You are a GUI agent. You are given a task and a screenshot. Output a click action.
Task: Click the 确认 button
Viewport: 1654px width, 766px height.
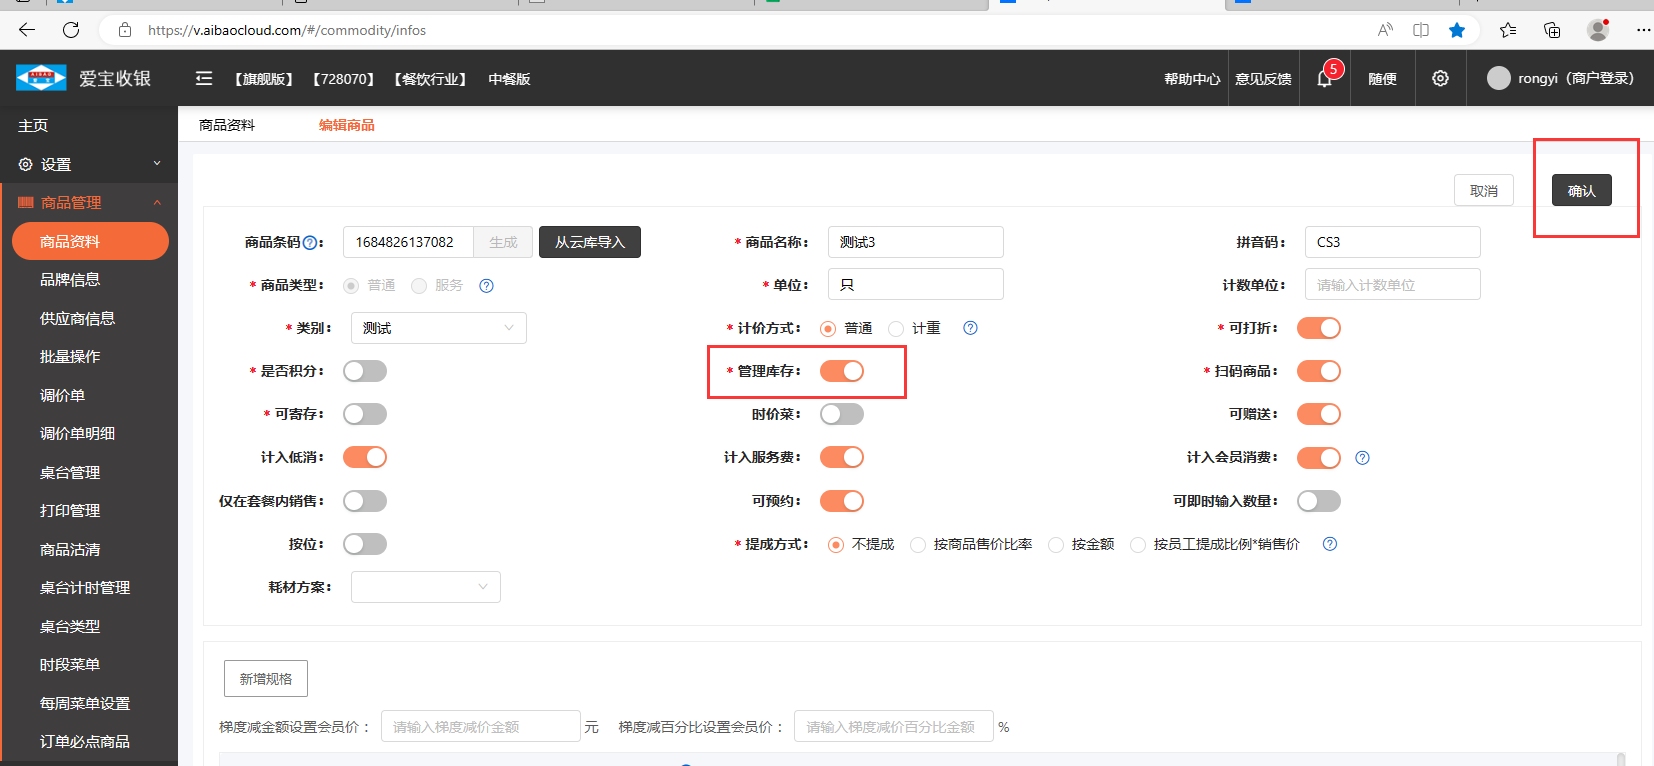(1581, 191)
